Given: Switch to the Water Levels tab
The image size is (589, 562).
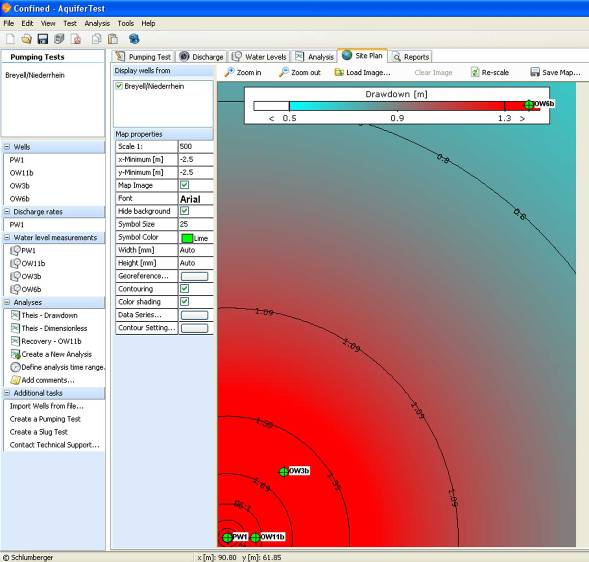Looking at the screenshot, I should (260, 57).
